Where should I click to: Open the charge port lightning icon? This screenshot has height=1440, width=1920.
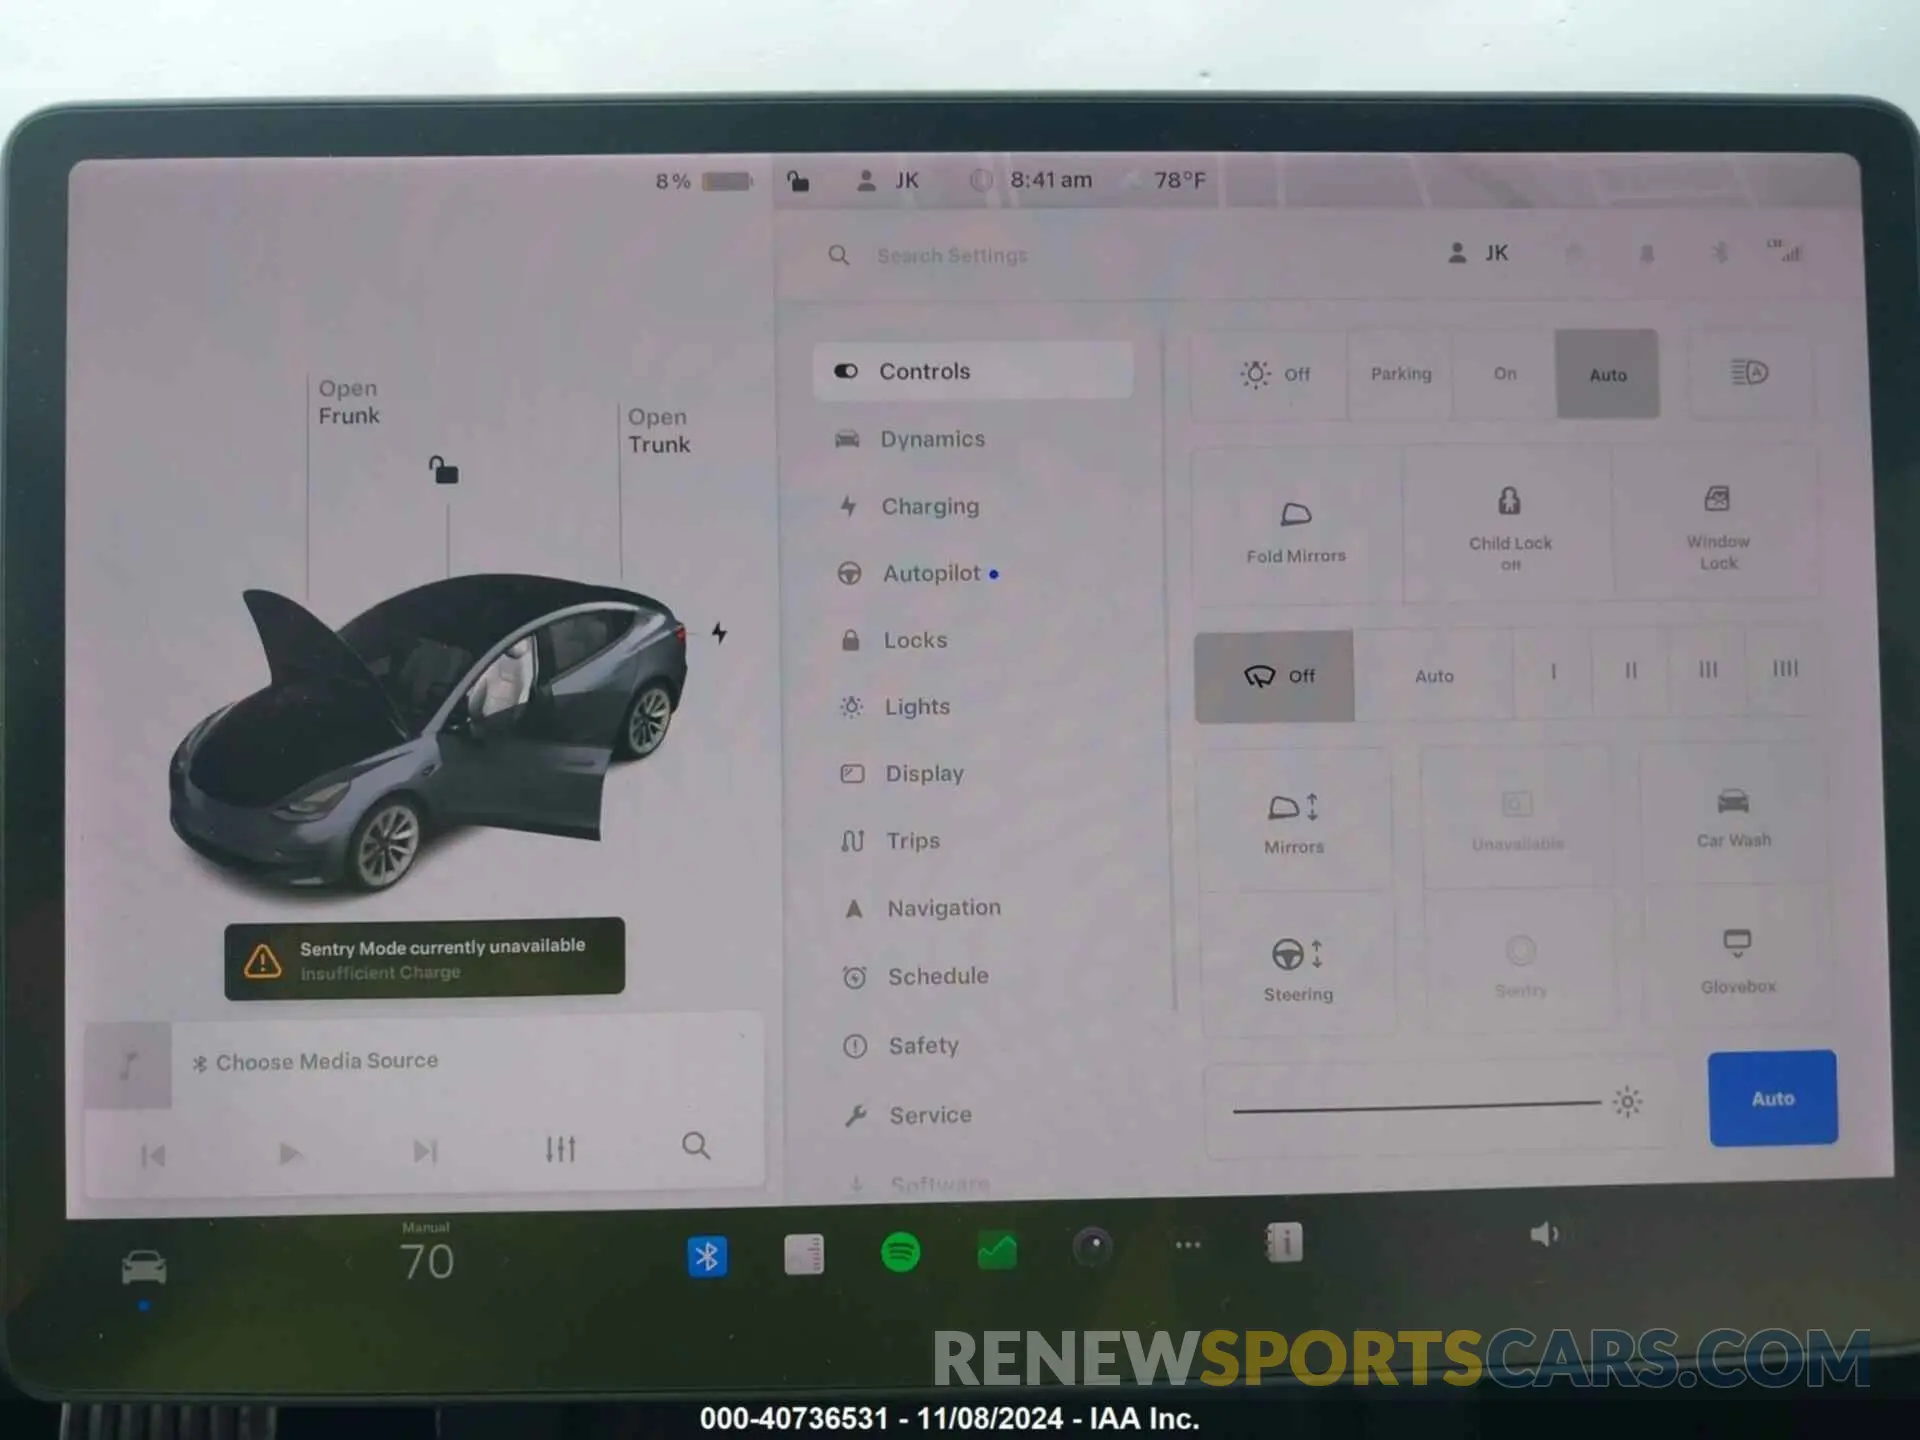pyautogui.click(x=719, y=633)
